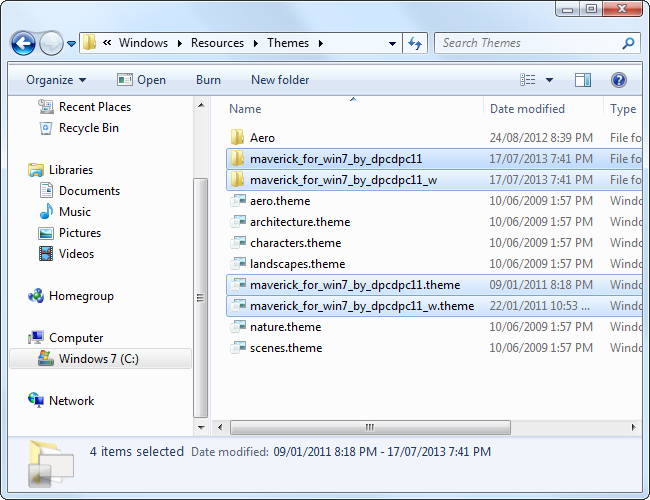Sort by the Date modified column header
Viewport: 650px width, 500px height.
point(527,109)
